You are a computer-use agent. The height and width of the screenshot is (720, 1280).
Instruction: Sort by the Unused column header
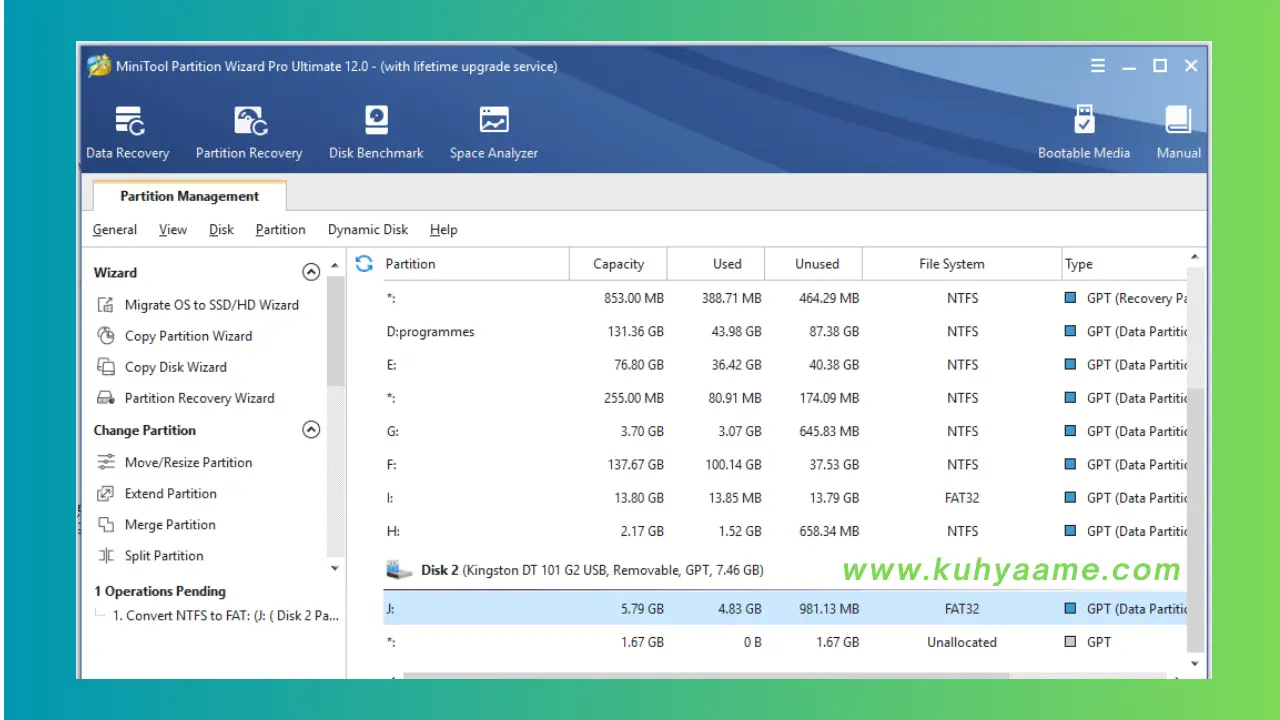click(814, 264)
